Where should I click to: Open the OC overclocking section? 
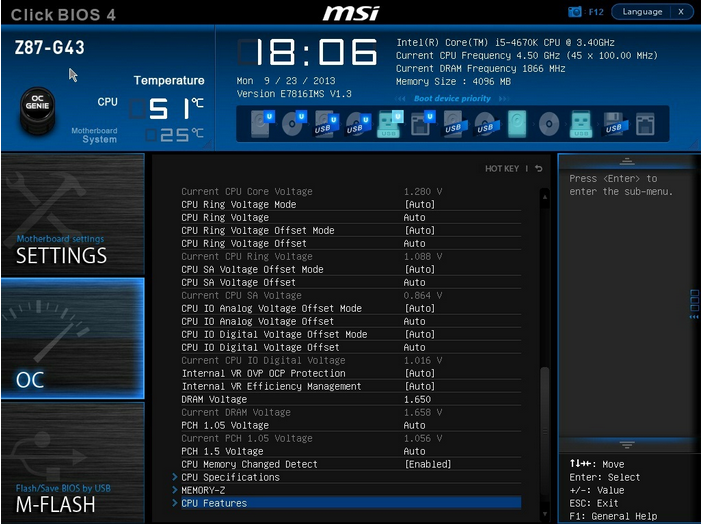pos(72,338)
